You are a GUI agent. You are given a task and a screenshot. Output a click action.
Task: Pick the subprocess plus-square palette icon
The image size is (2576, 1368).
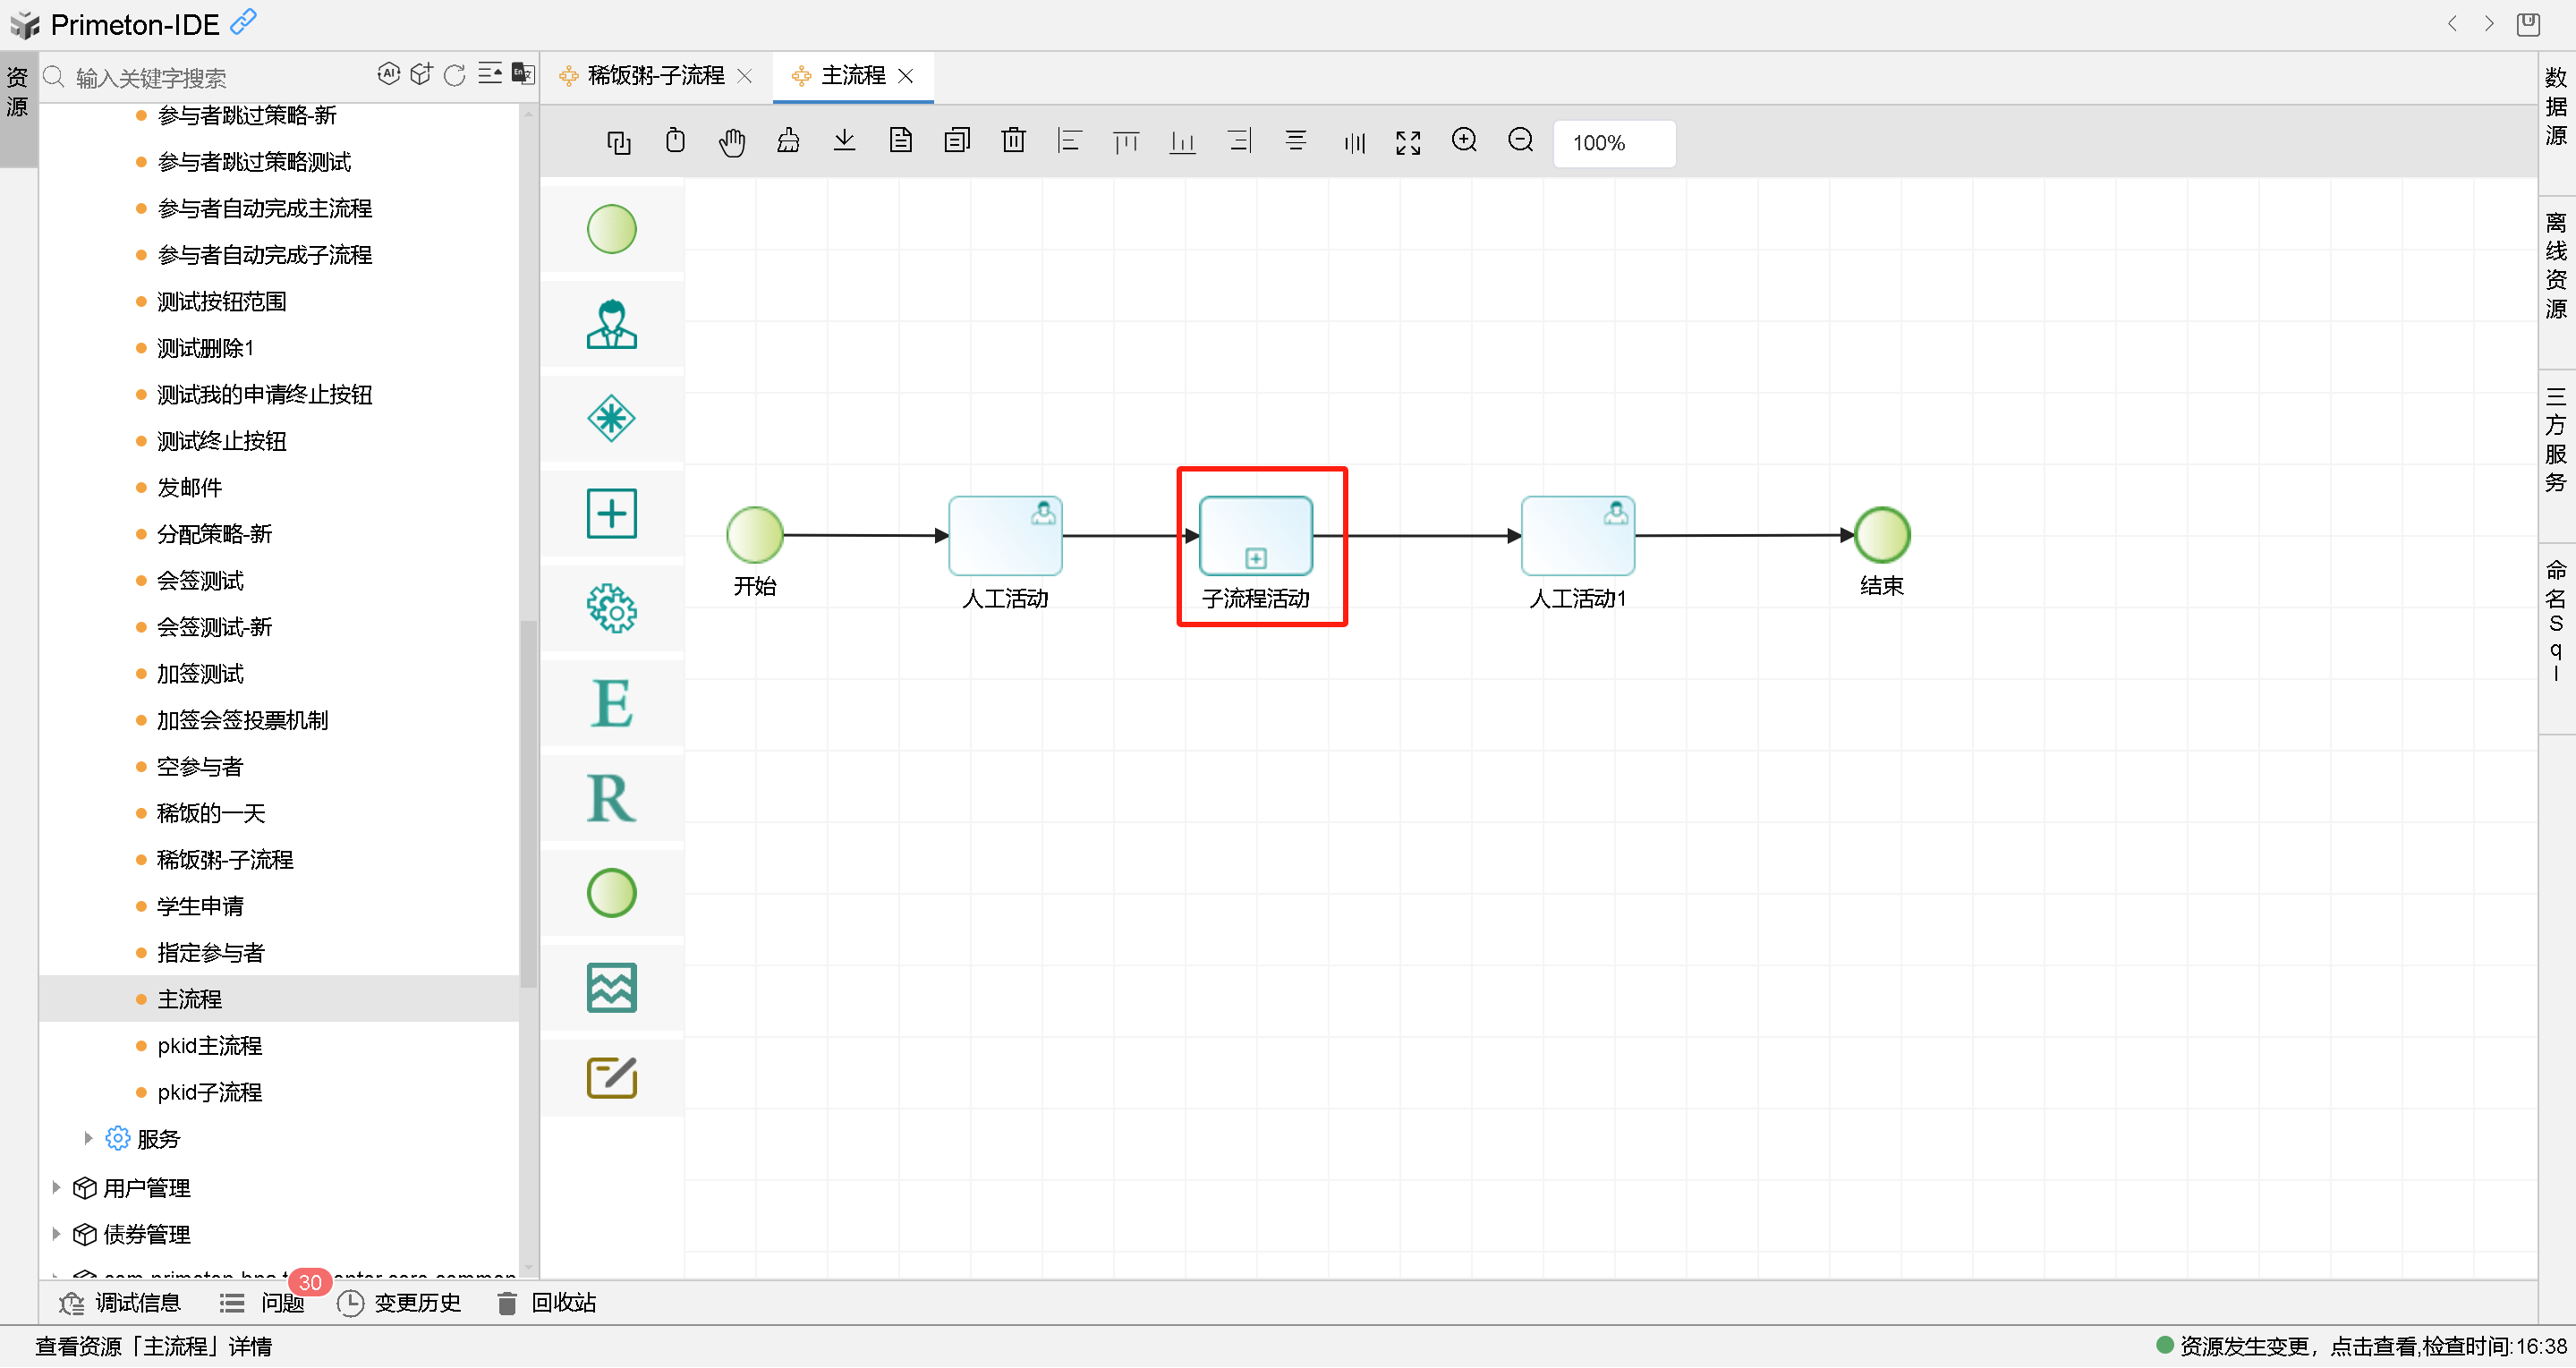611,514
